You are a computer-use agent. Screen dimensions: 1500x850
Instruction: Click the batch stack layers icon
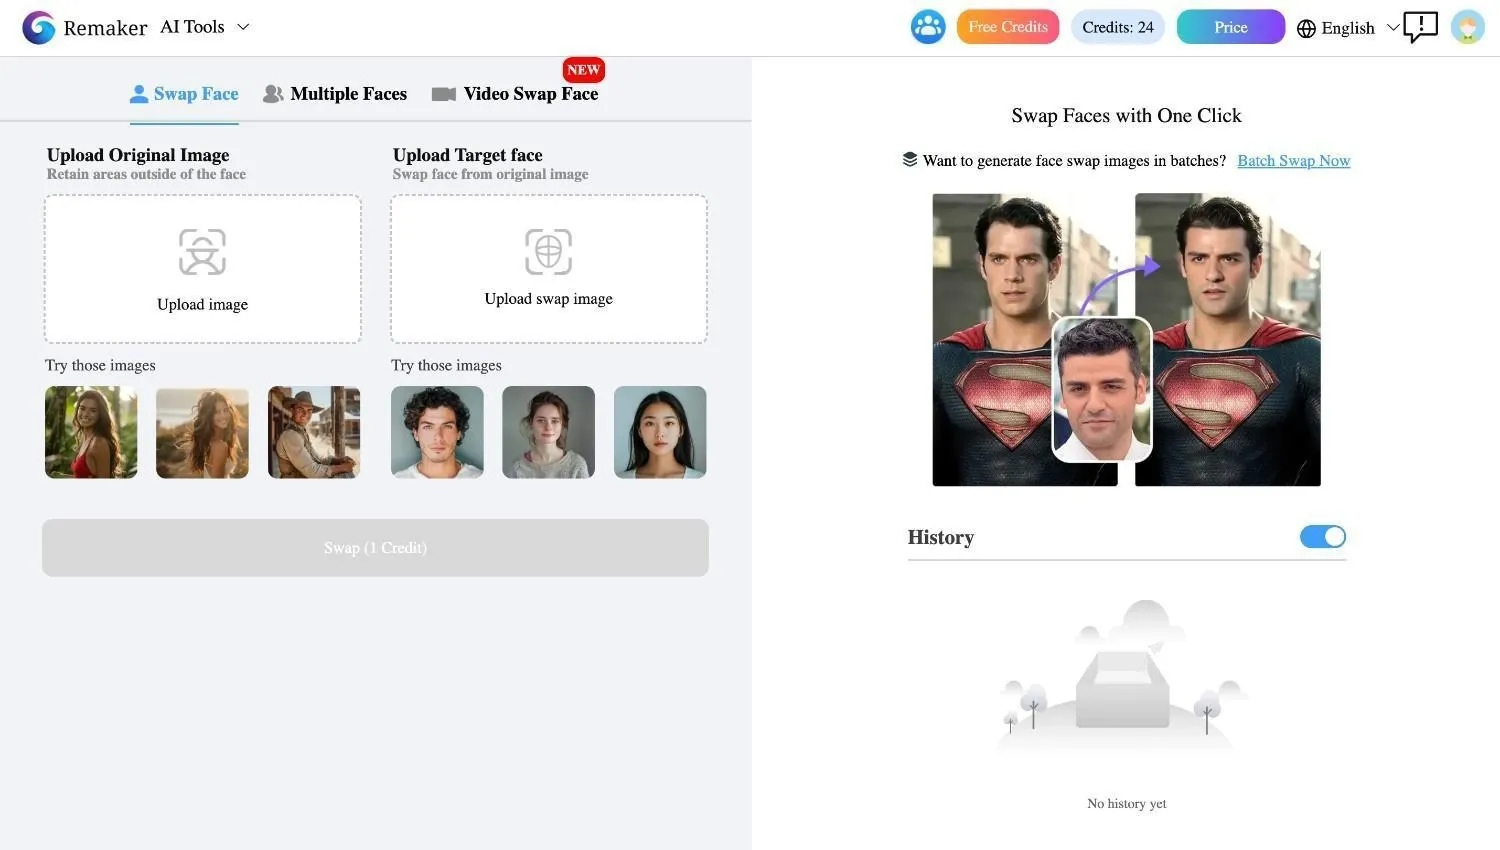(x=910, y=159)
